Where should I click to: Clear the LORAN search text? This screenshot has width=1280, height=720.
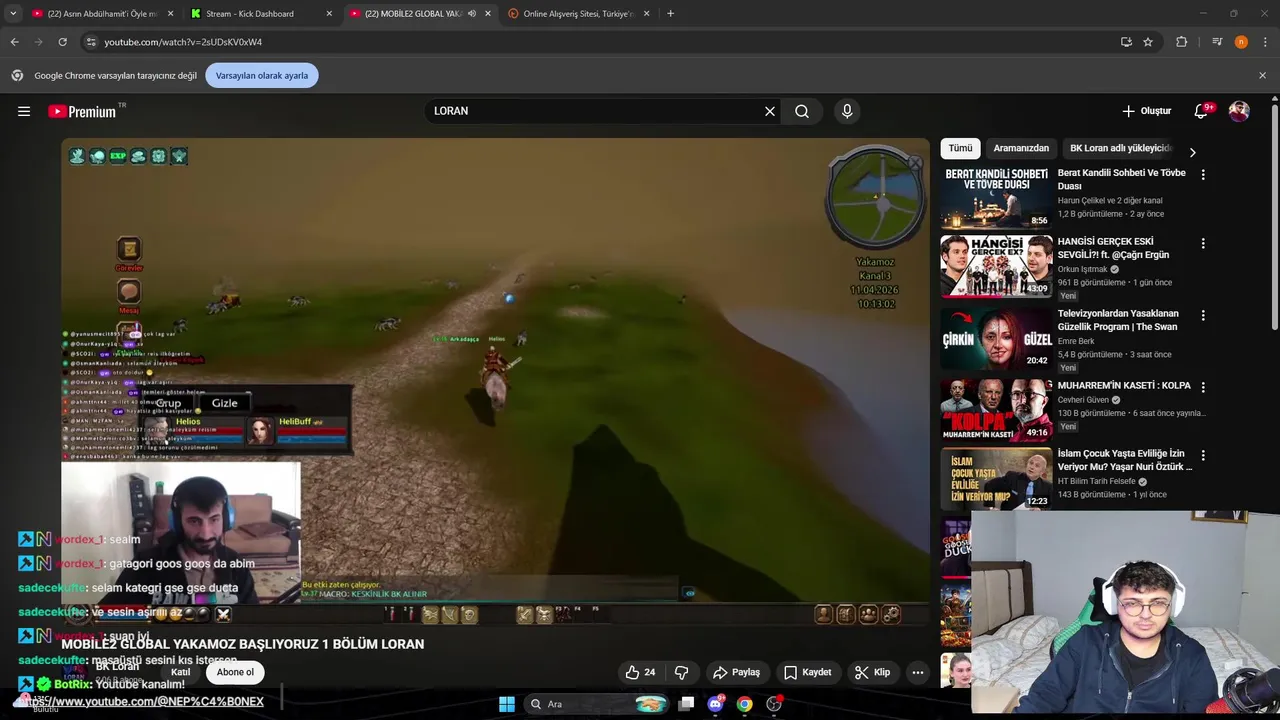pos(770,111)
